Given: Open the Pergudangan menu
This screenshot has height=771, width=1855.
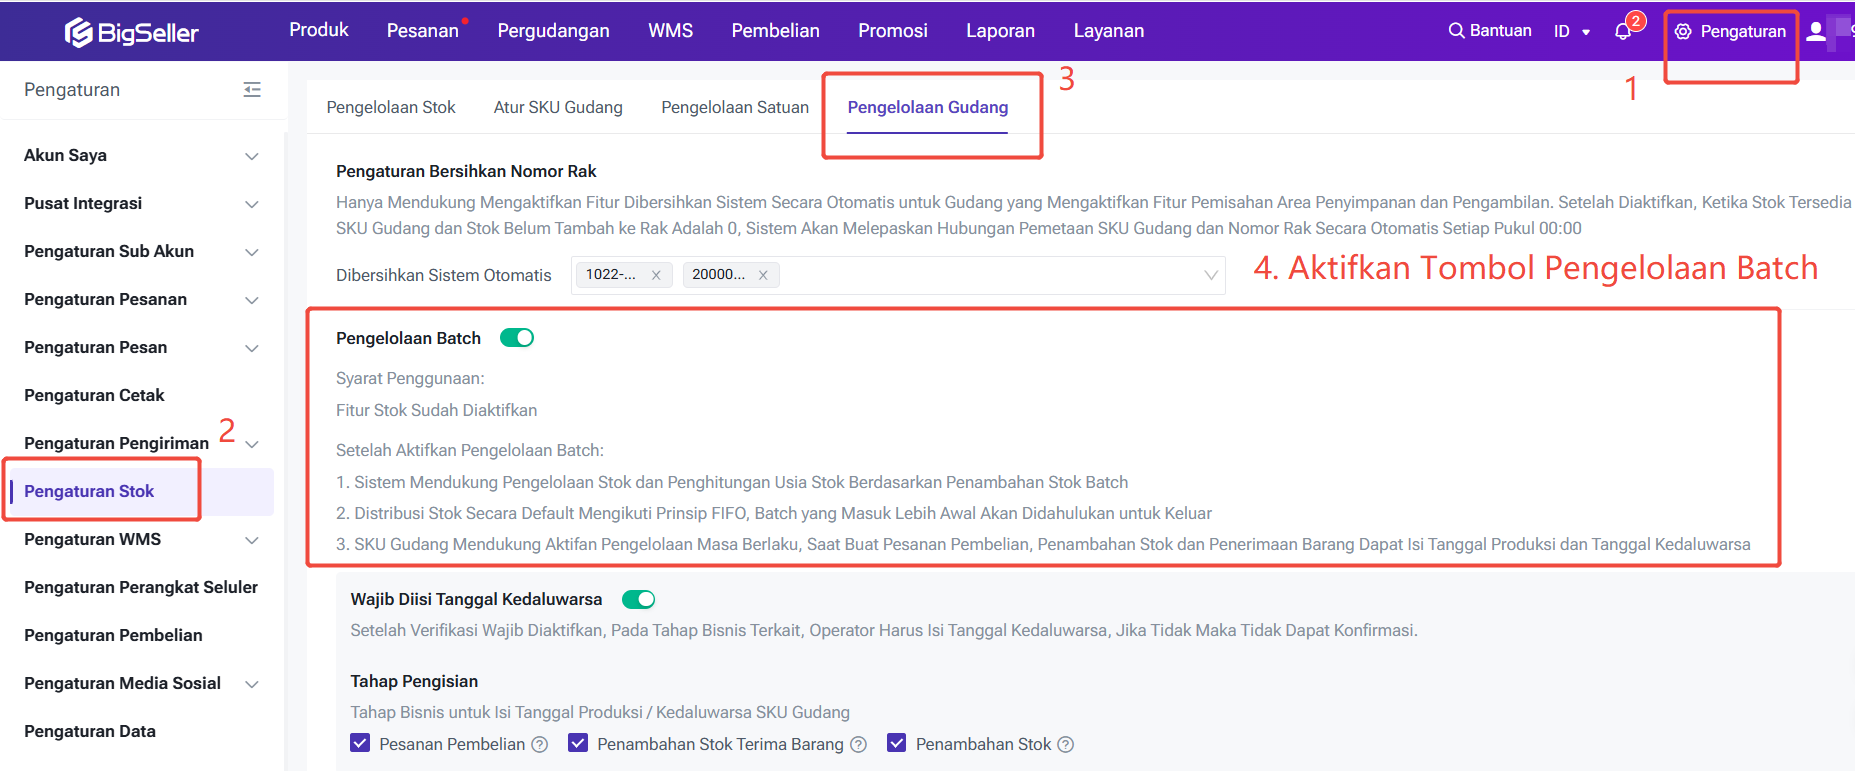Looking at the screenshot, I should click(x=553, y=31).
